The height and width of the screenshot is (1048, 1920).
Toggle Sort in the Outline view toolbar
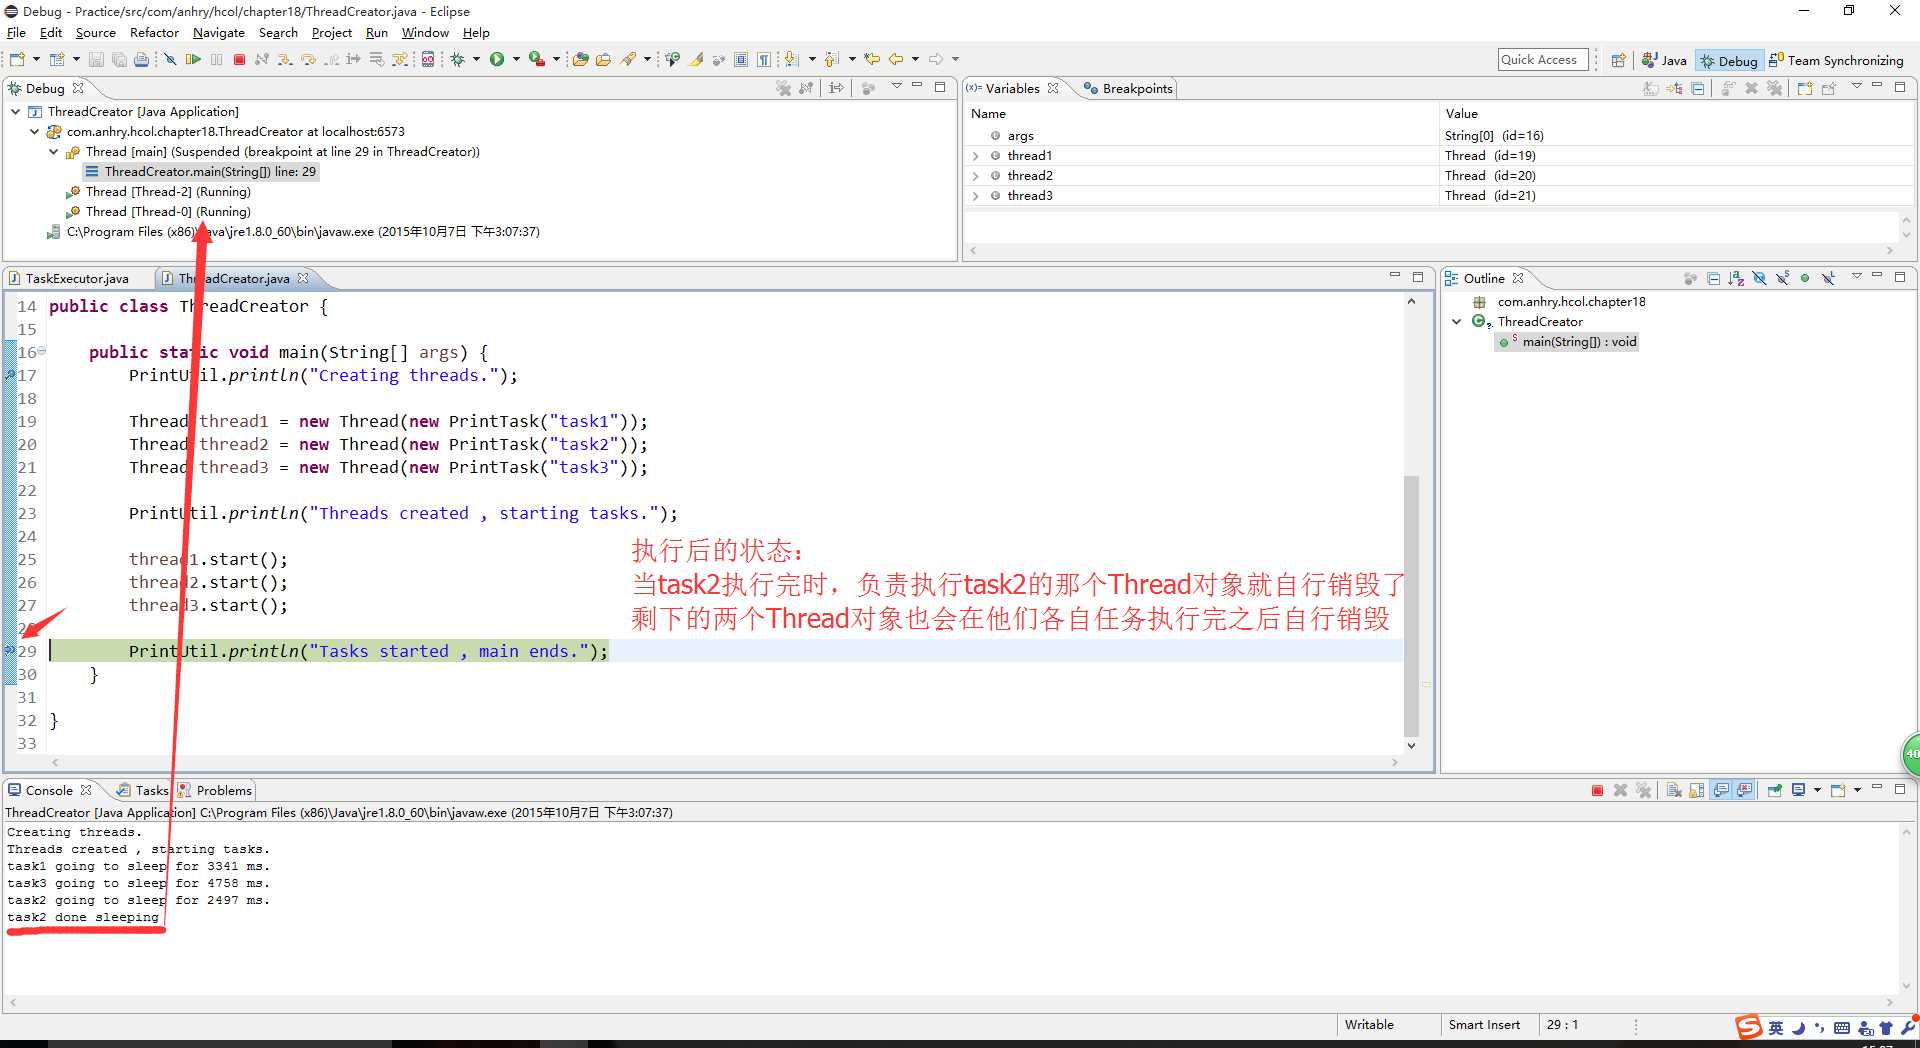tap(1736, 278)
